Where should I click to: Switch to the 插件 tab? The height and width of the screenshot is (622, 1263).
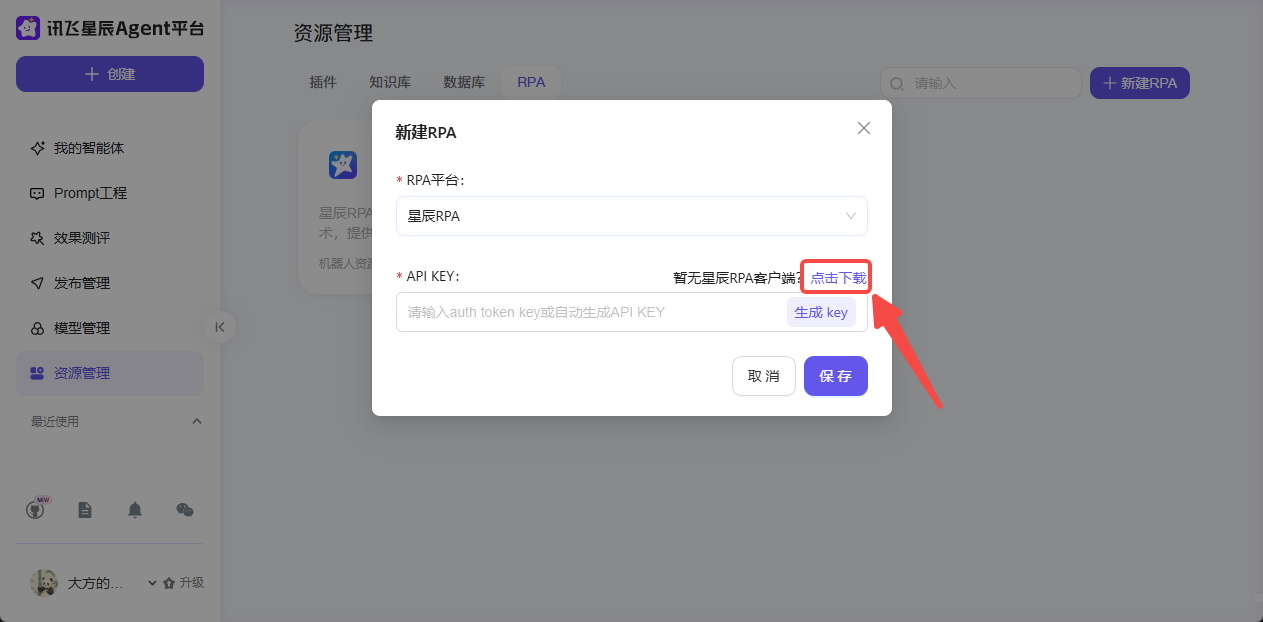323,82
